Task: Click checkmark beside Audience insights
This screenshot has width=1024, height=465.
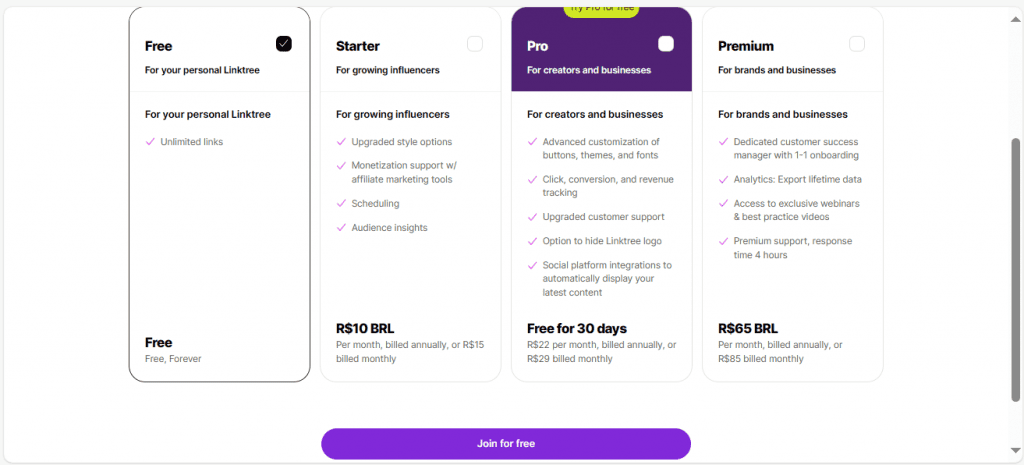Action: (341, 228)
